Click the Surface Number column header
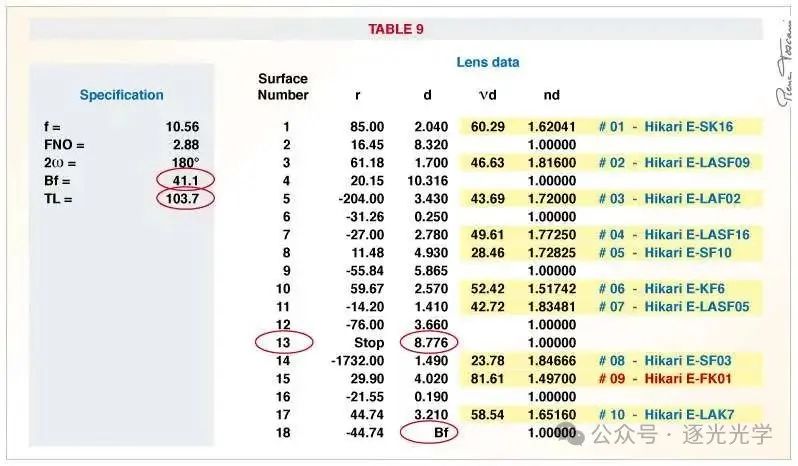Image resolution: width=798 pixels, height=466 pixels. click(283, 87)
